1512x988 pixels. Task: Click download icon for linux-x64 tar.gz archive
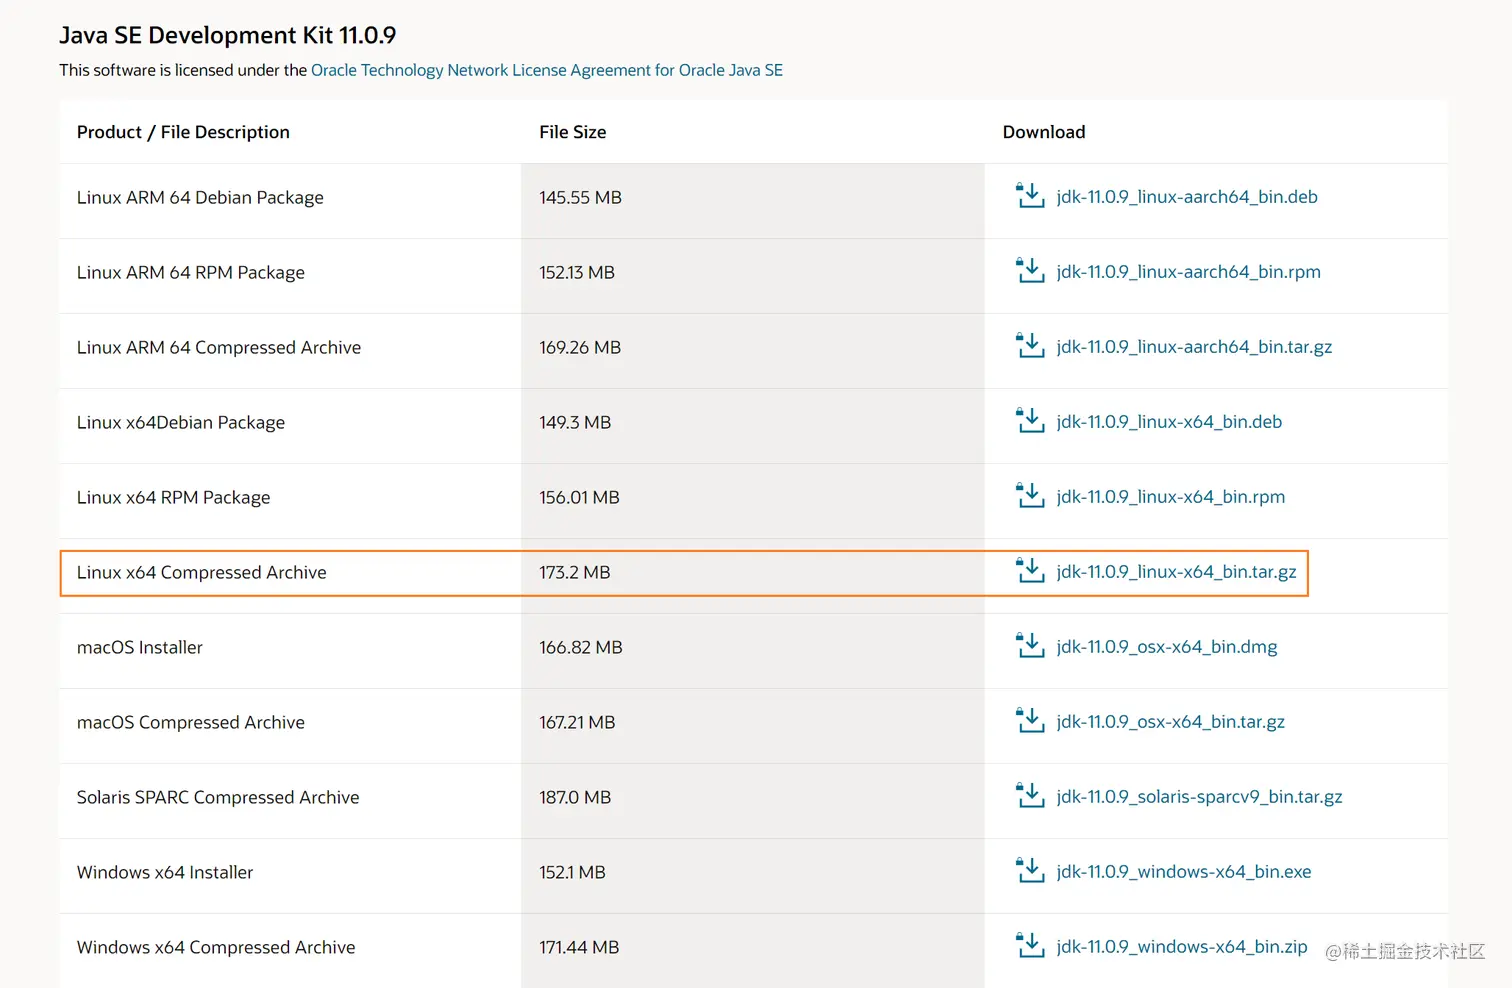pyautogui.click(x=1030, y=570)
